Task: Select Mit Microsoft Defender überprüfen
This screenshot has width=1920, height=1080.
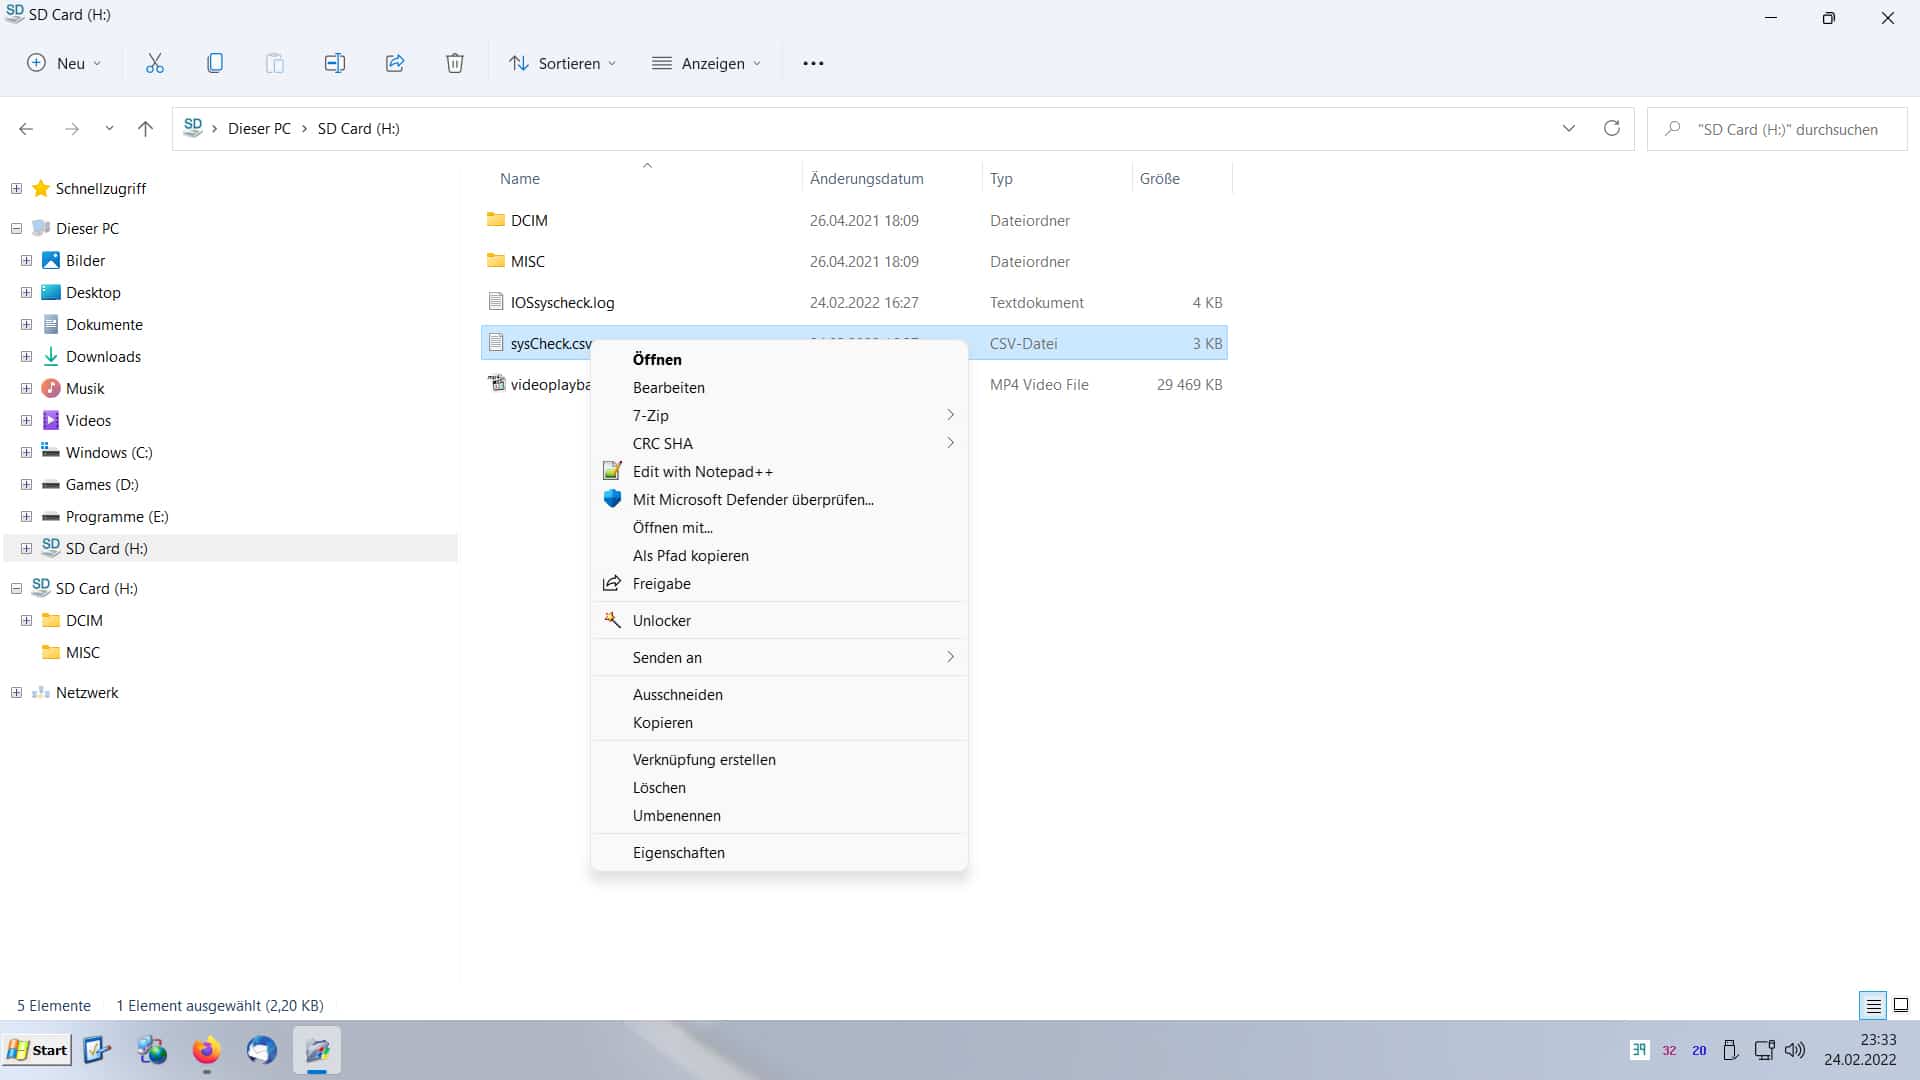Action: pyautogui.click(x=779, y=499)
